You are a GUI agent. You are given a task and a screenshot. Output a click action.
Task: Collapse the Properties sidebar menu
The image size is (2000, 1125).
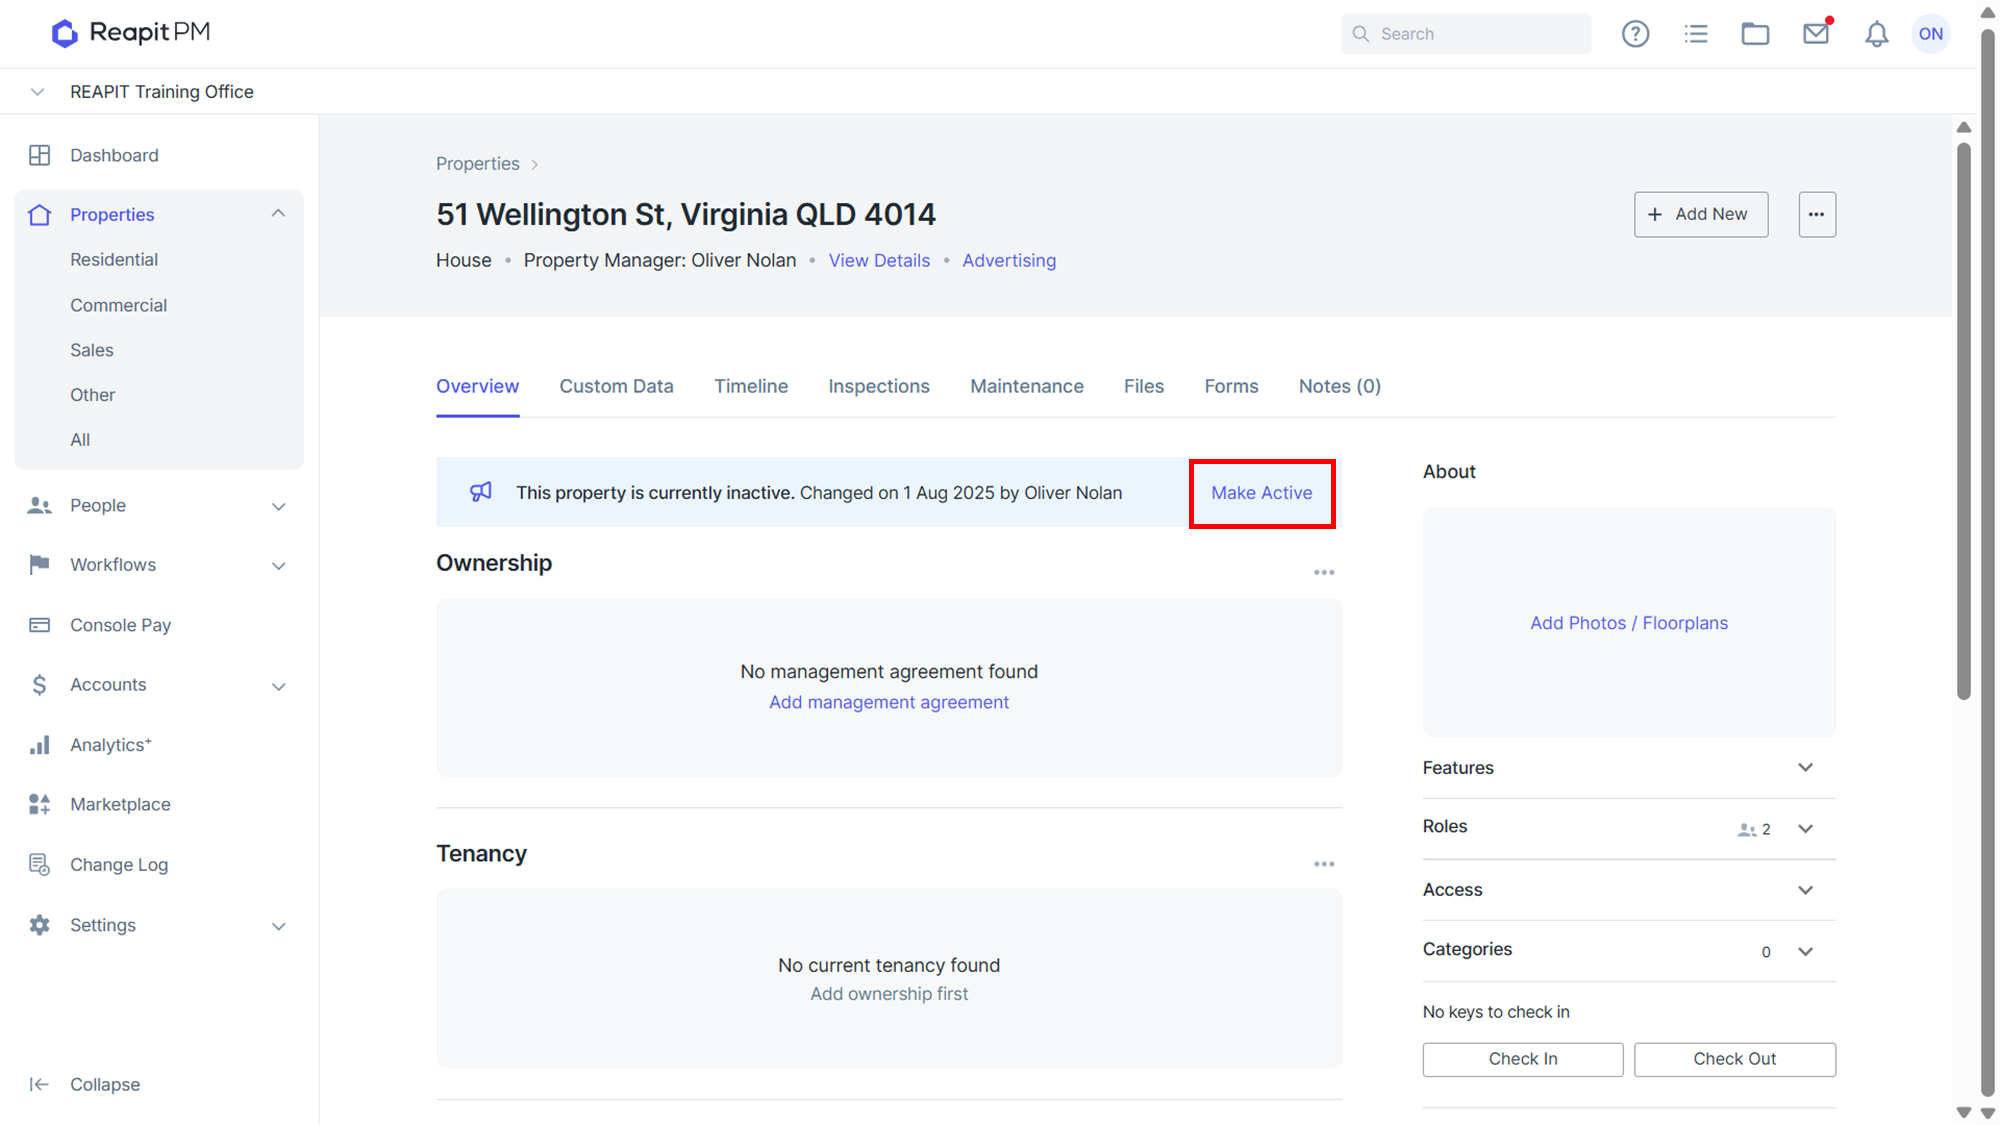click(279, 214)
